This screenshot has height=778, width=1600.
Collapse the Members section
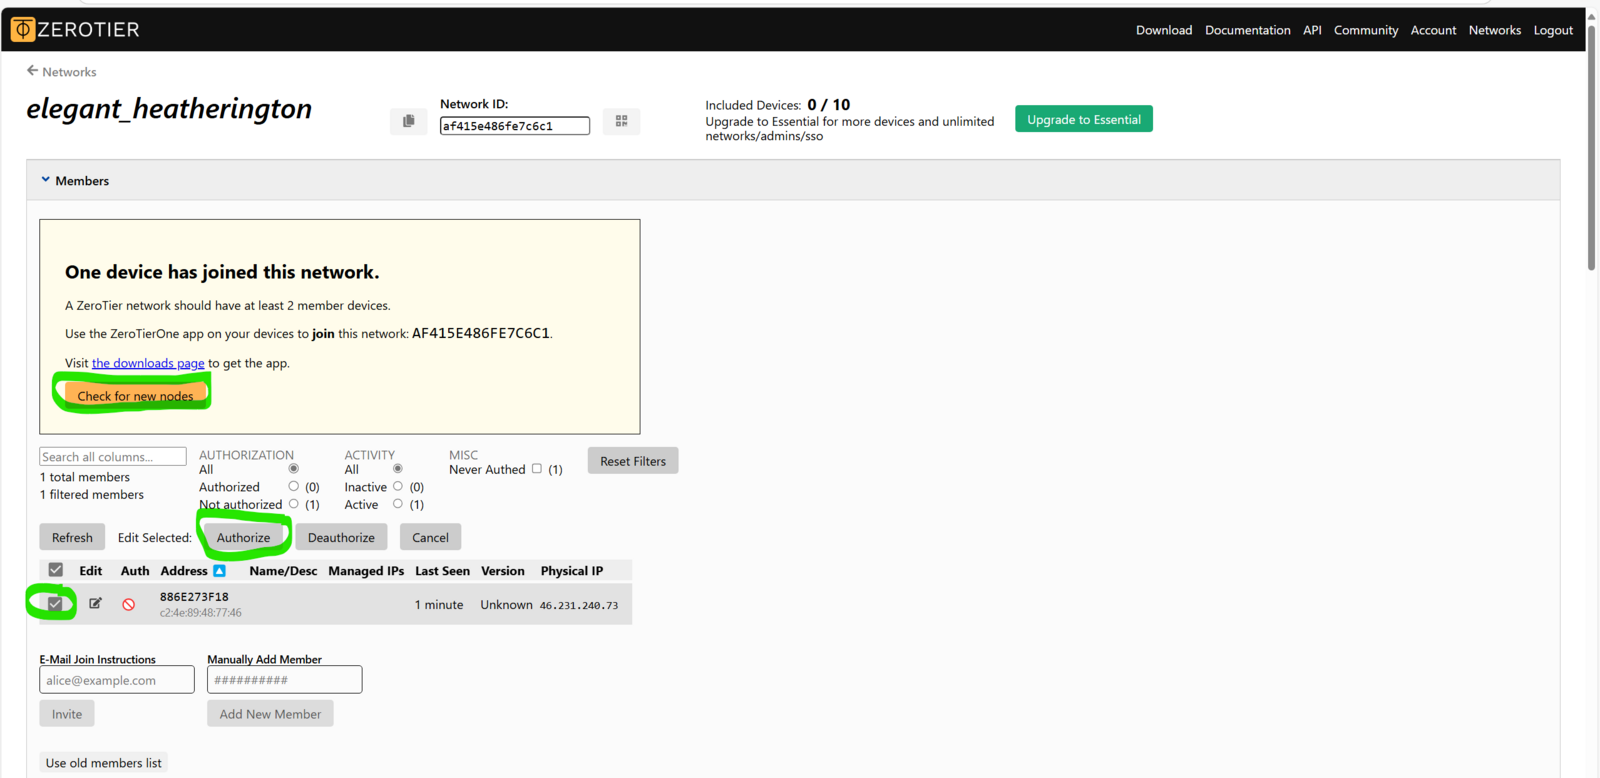point(46,180)
